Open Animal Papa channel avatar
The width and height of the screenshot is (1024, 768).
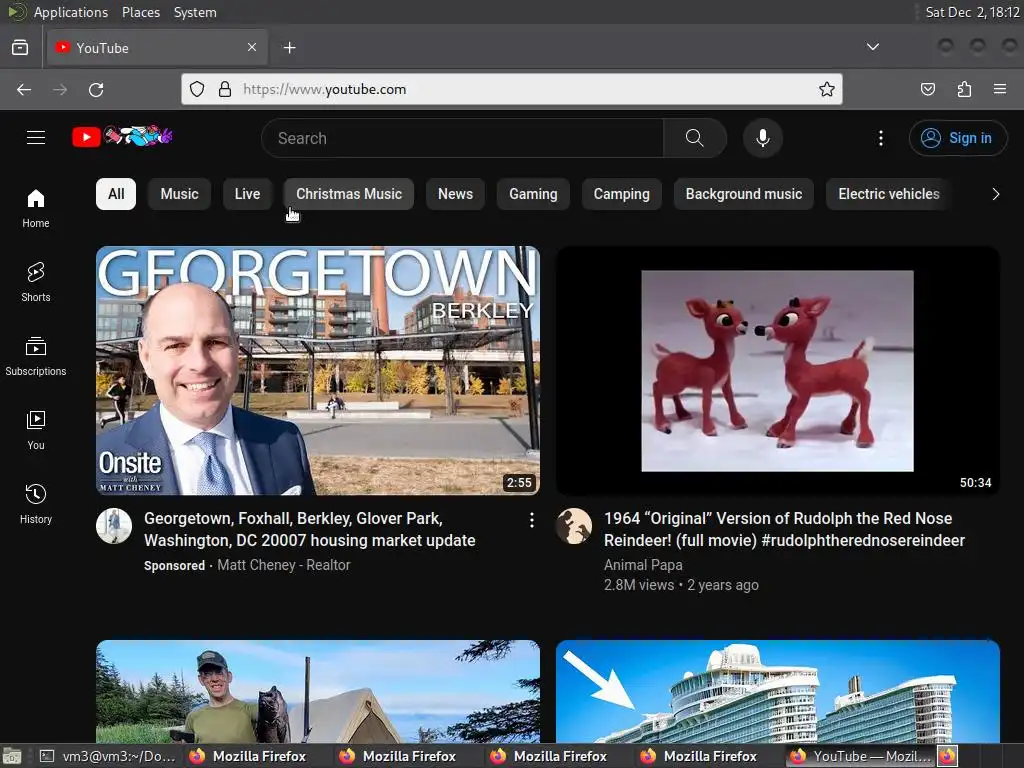point(574,526)
